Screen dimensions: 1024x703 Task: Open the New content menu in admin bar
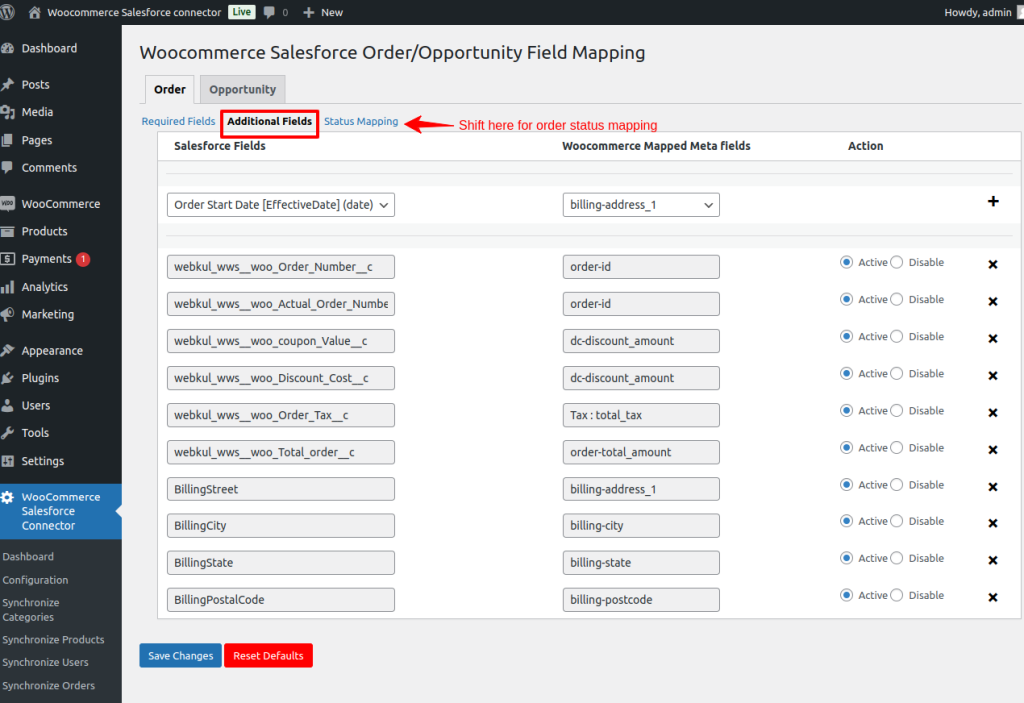click(322, 12)
